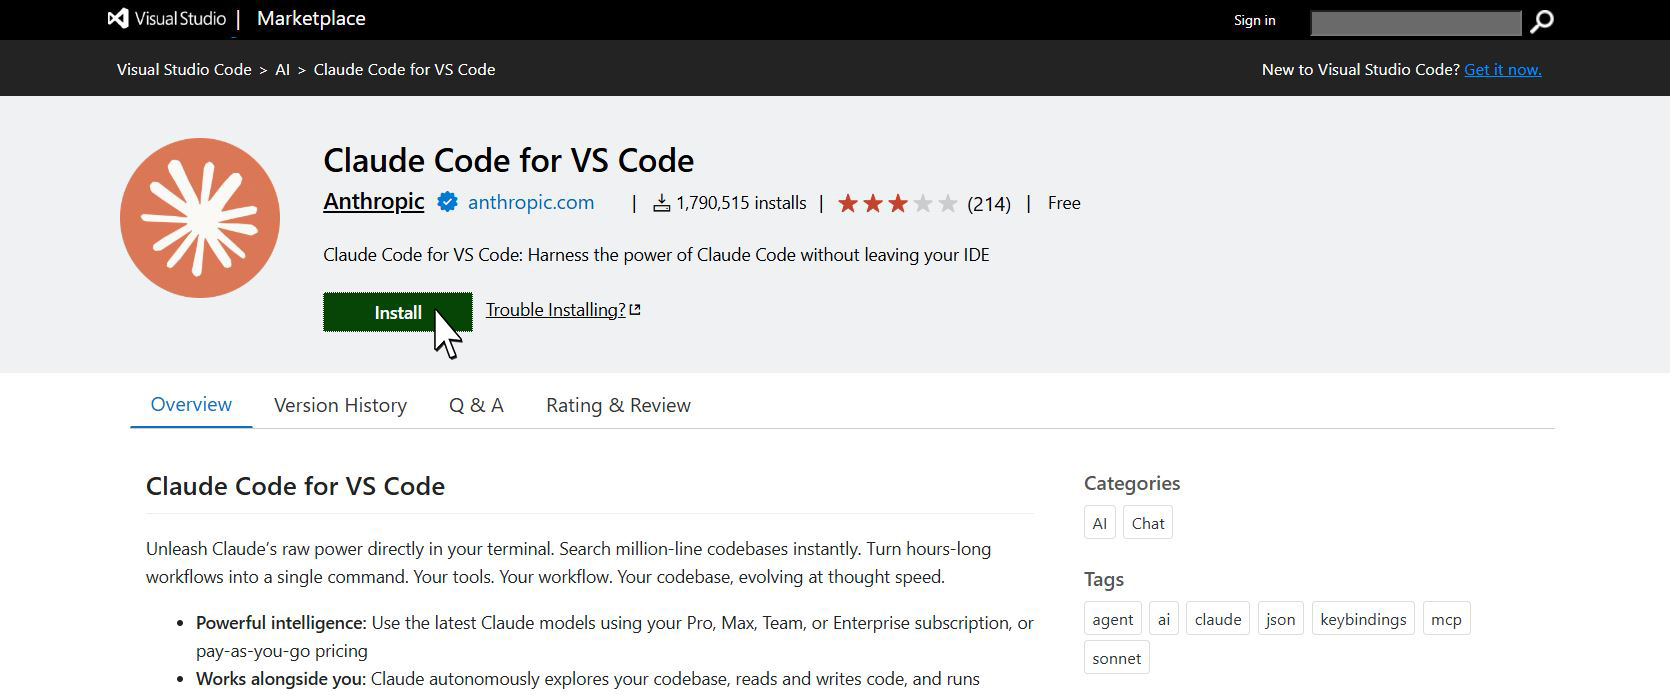Click the Claude Code extension logo
This screenshot has height=695, width=1670.
click(x=200, y=218)
